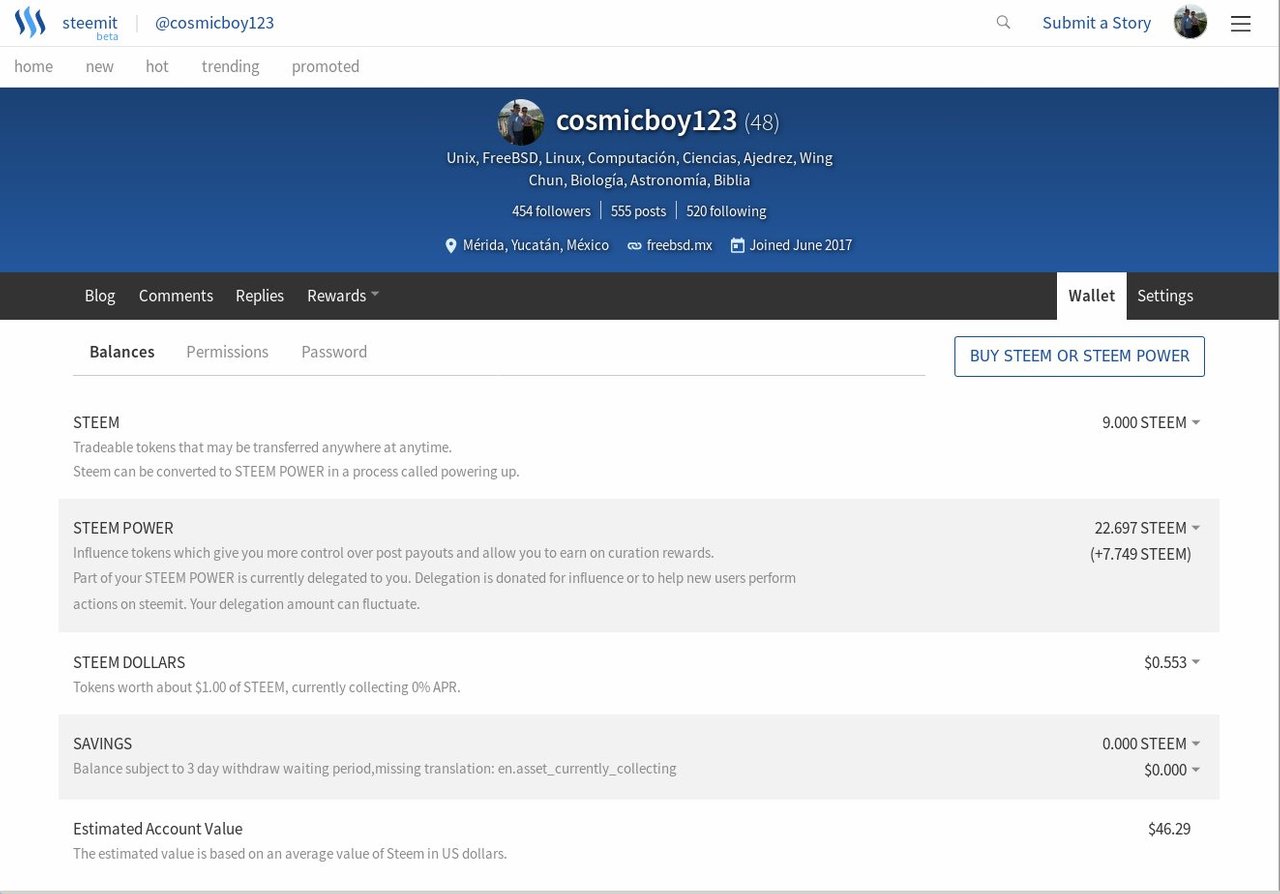Select the Wallet tab

(x=1091, y=295)
